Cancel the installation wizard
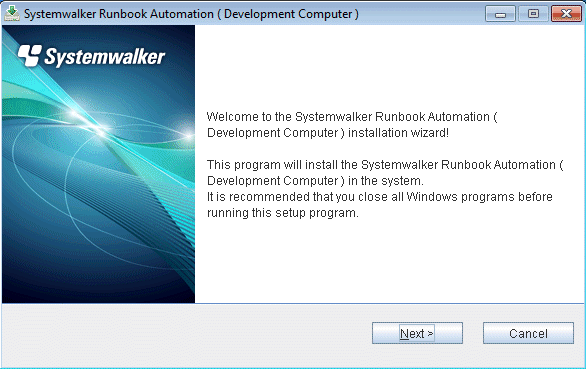Image resolution: width=586 pixels, height=369 pixels. pyautogui.click(x=528, y=333)
